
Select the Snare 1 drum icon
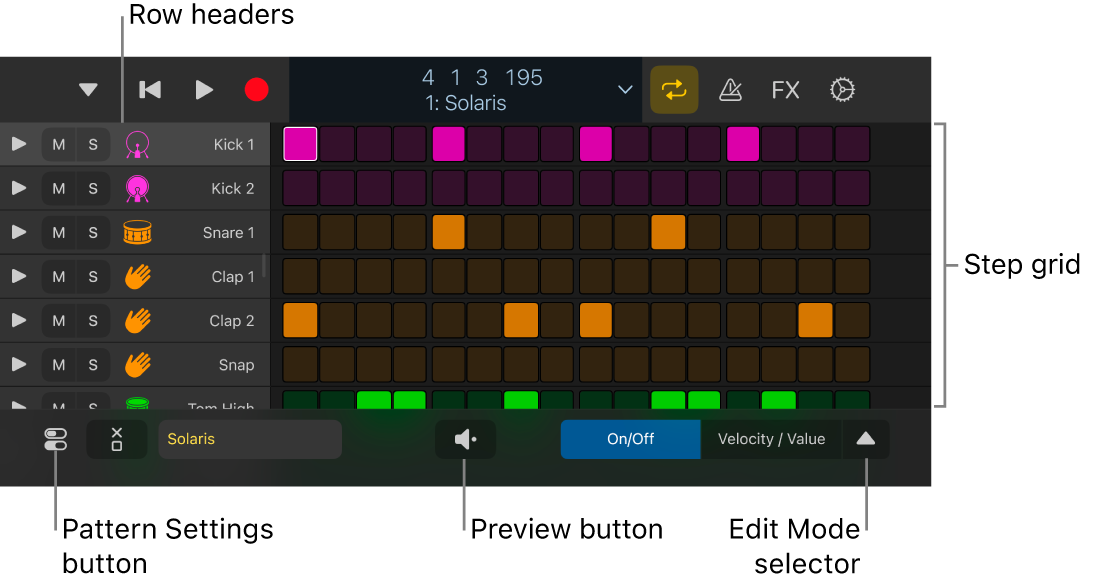point(136,232)
